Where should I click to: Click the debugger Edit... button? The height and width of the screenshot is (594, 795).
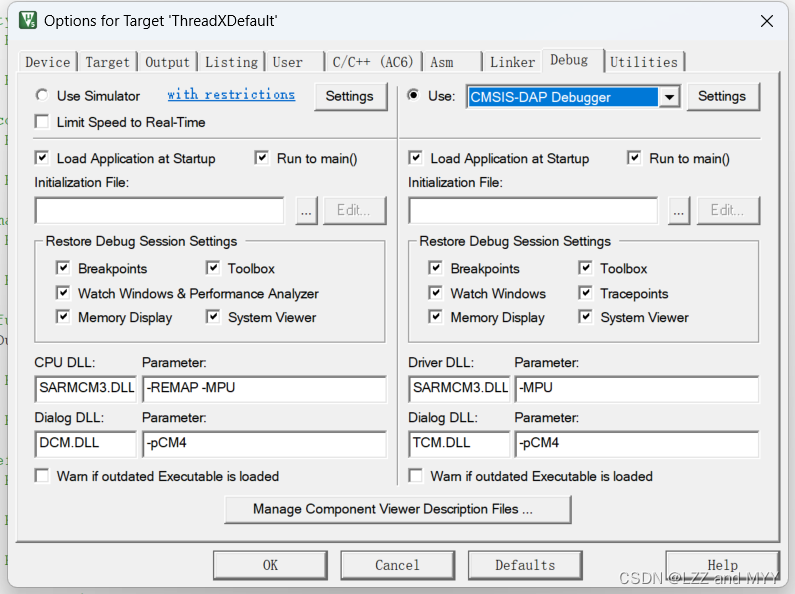click(728, 210)
